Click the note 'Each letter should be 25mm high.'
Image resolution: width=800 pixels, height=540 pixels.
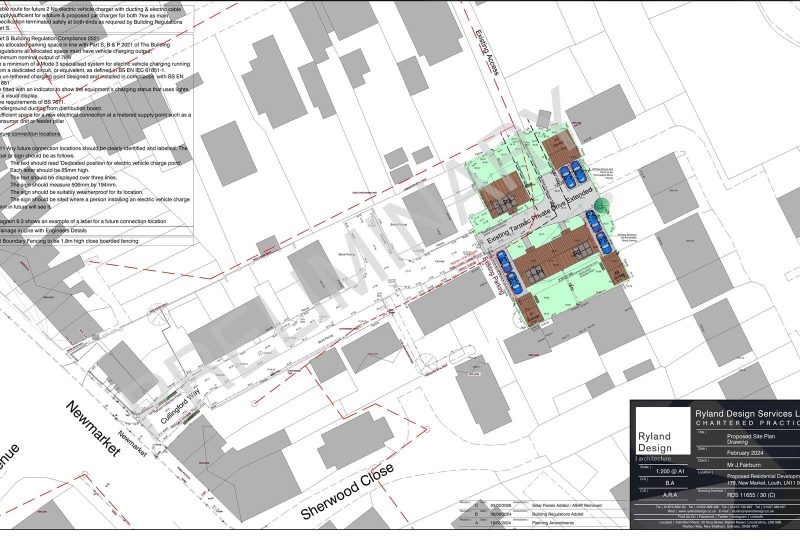coord(49,170)
